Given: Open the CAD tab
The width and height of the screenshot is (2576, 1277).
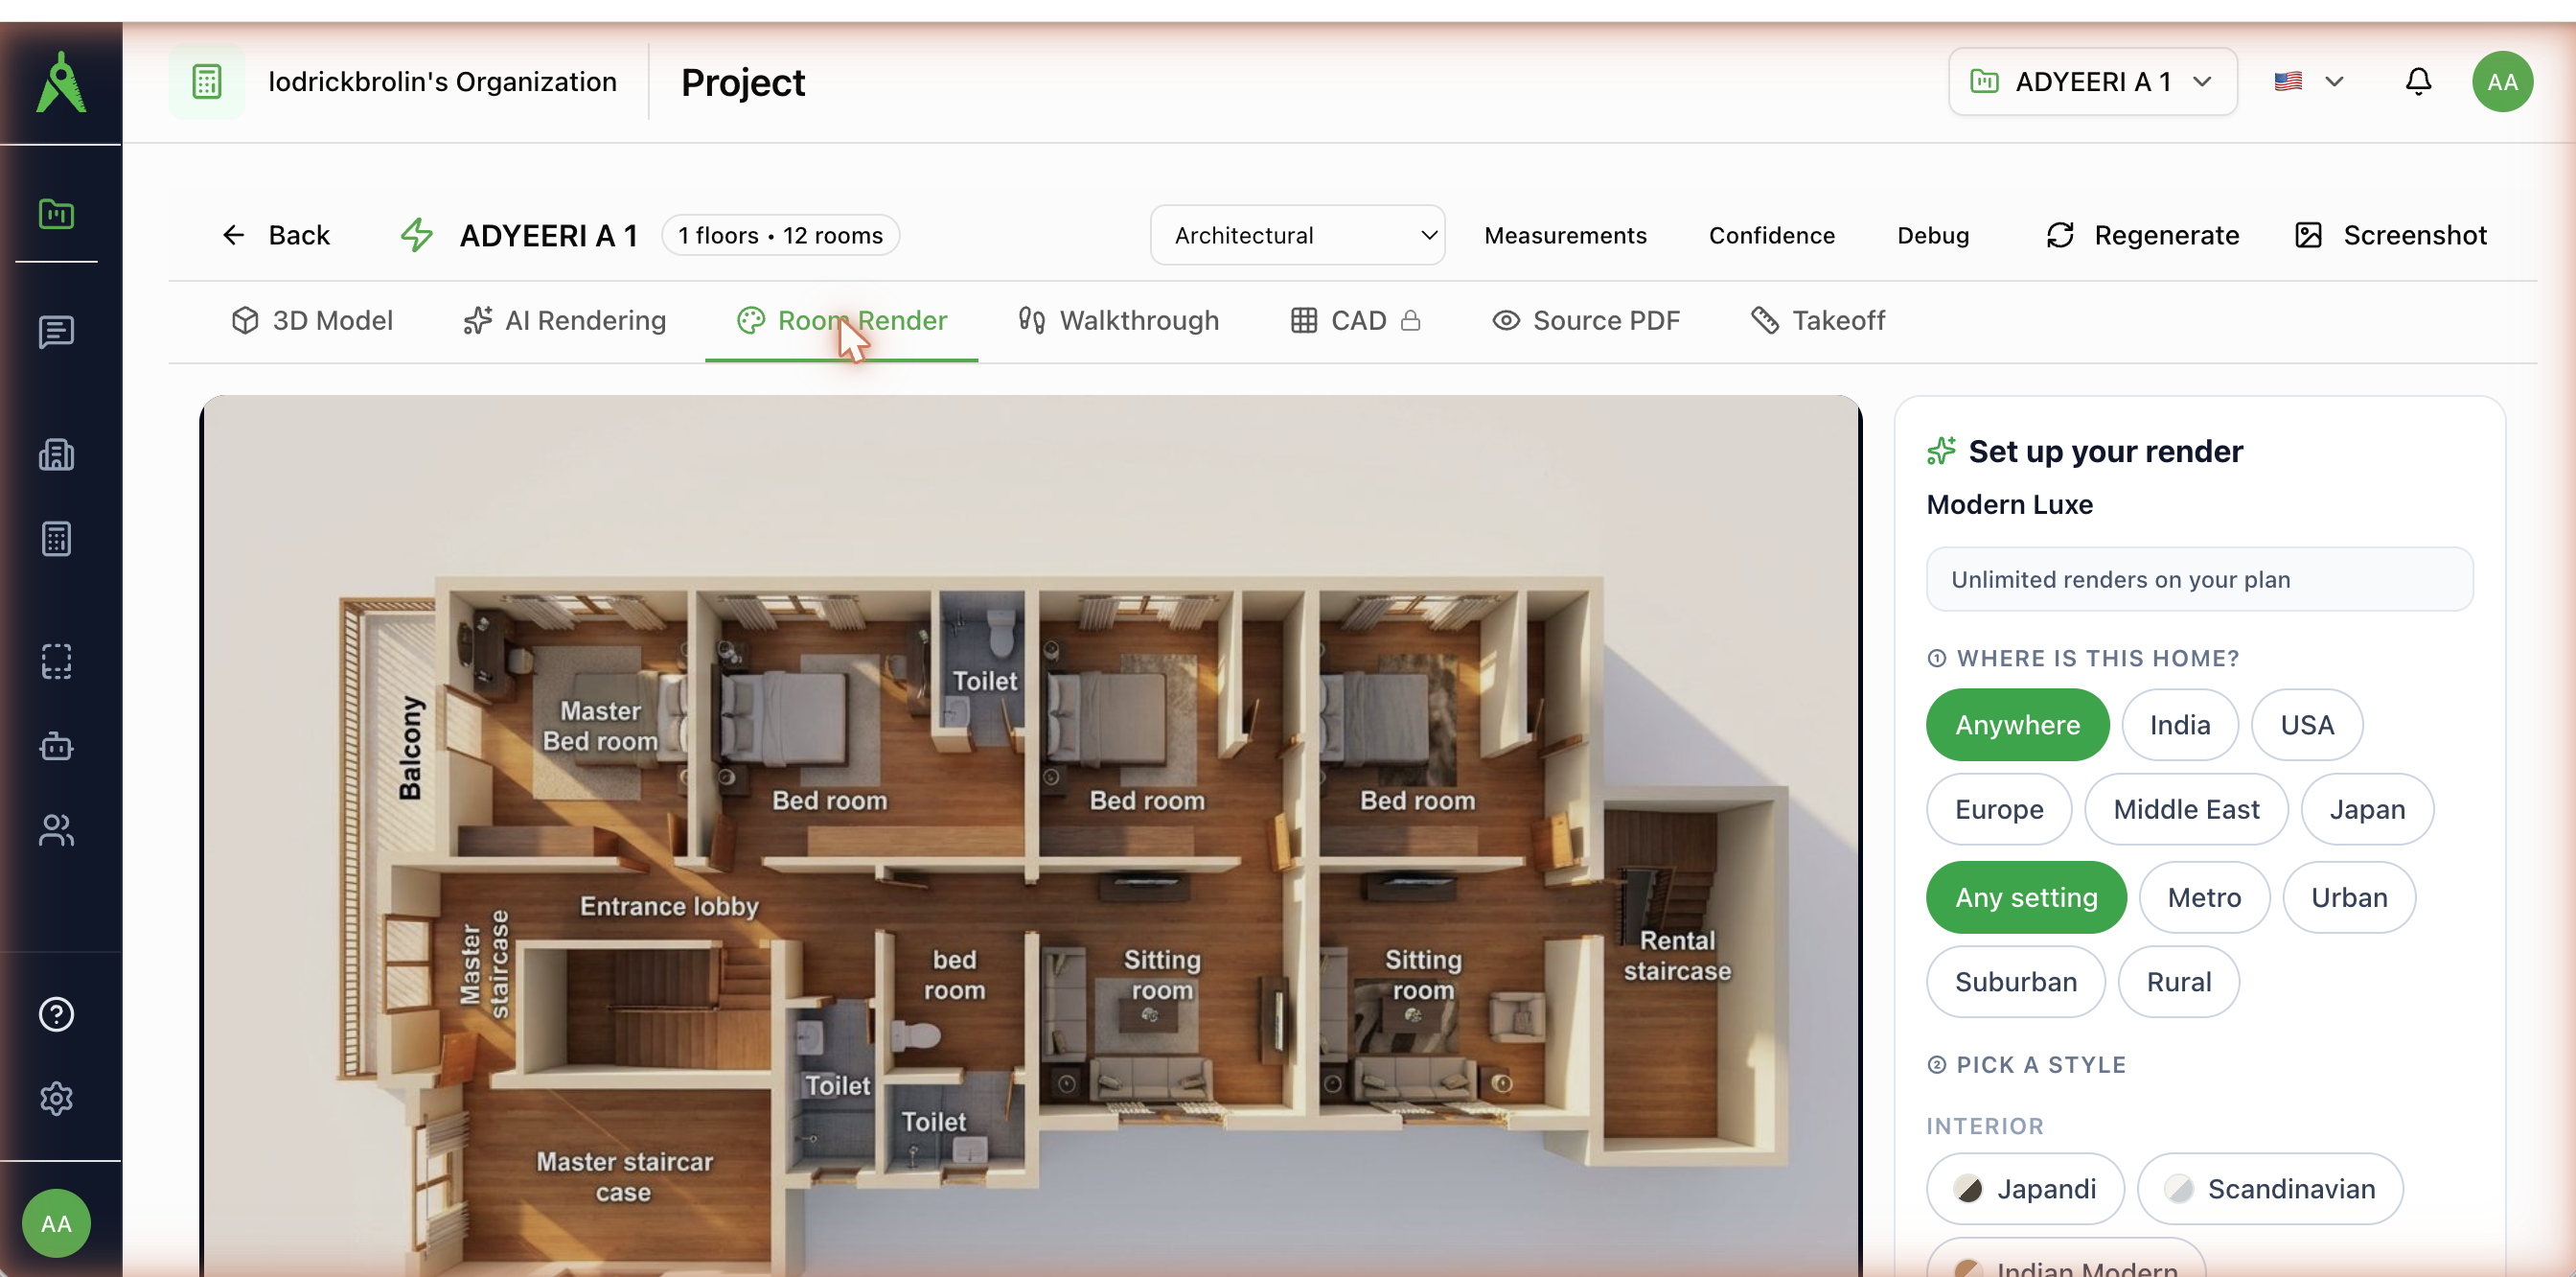Looking at the screenshot, I should pyautogui.click(x=1356, y=320).
